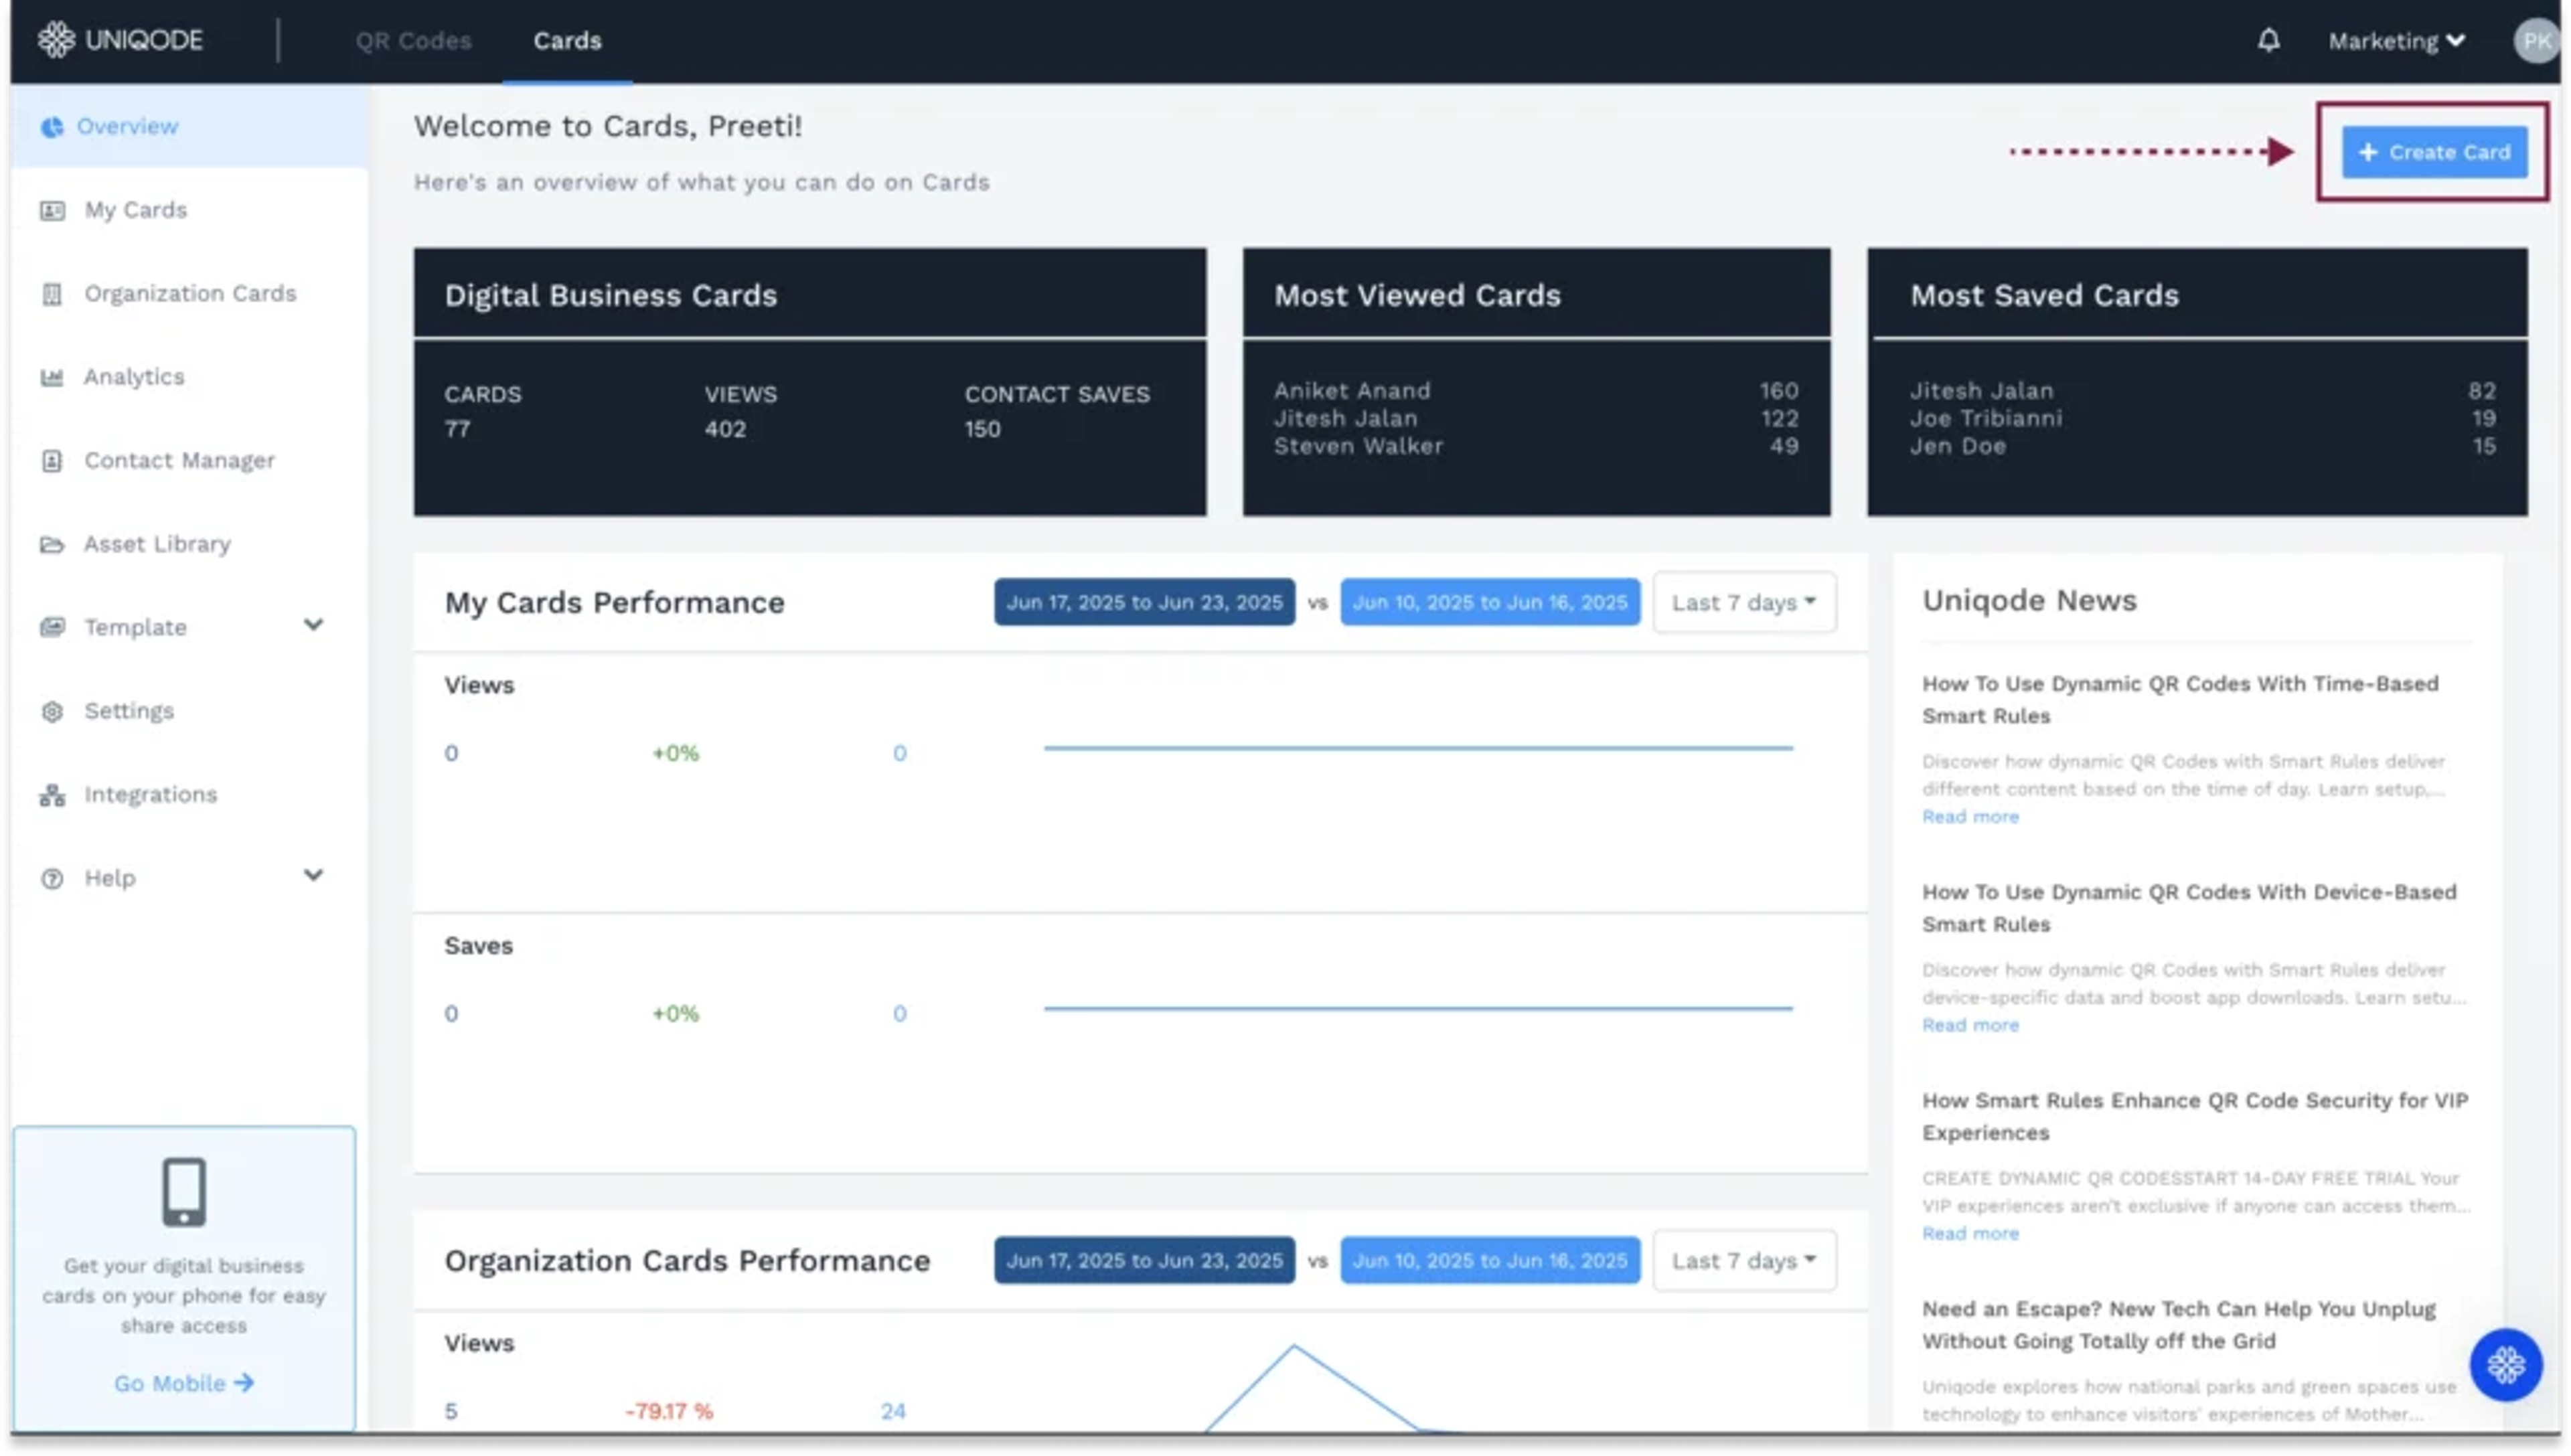The height and width of the screenshot is (1456, 2571).
Task: Click the Create Card button
Action: (x=2433, y=152)
